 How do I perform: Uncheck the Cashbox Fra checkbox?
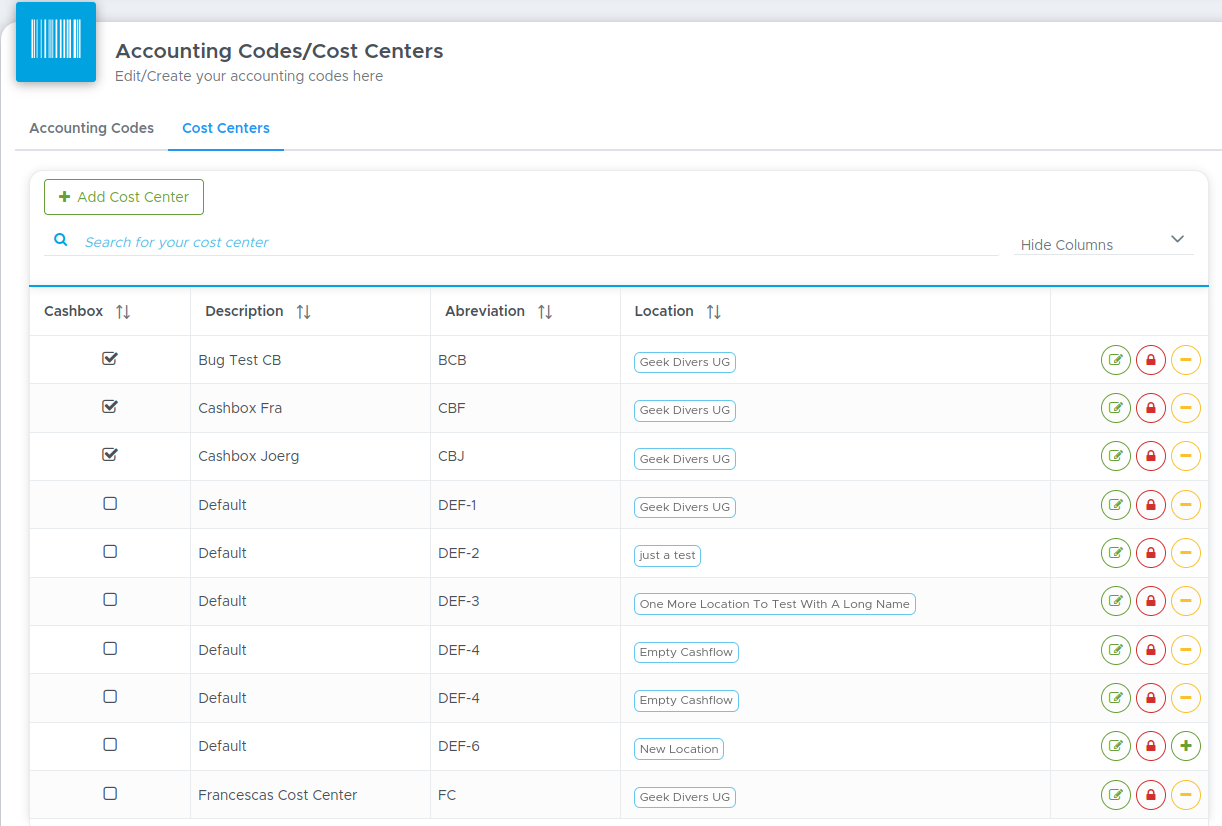[x=110, y=407]
